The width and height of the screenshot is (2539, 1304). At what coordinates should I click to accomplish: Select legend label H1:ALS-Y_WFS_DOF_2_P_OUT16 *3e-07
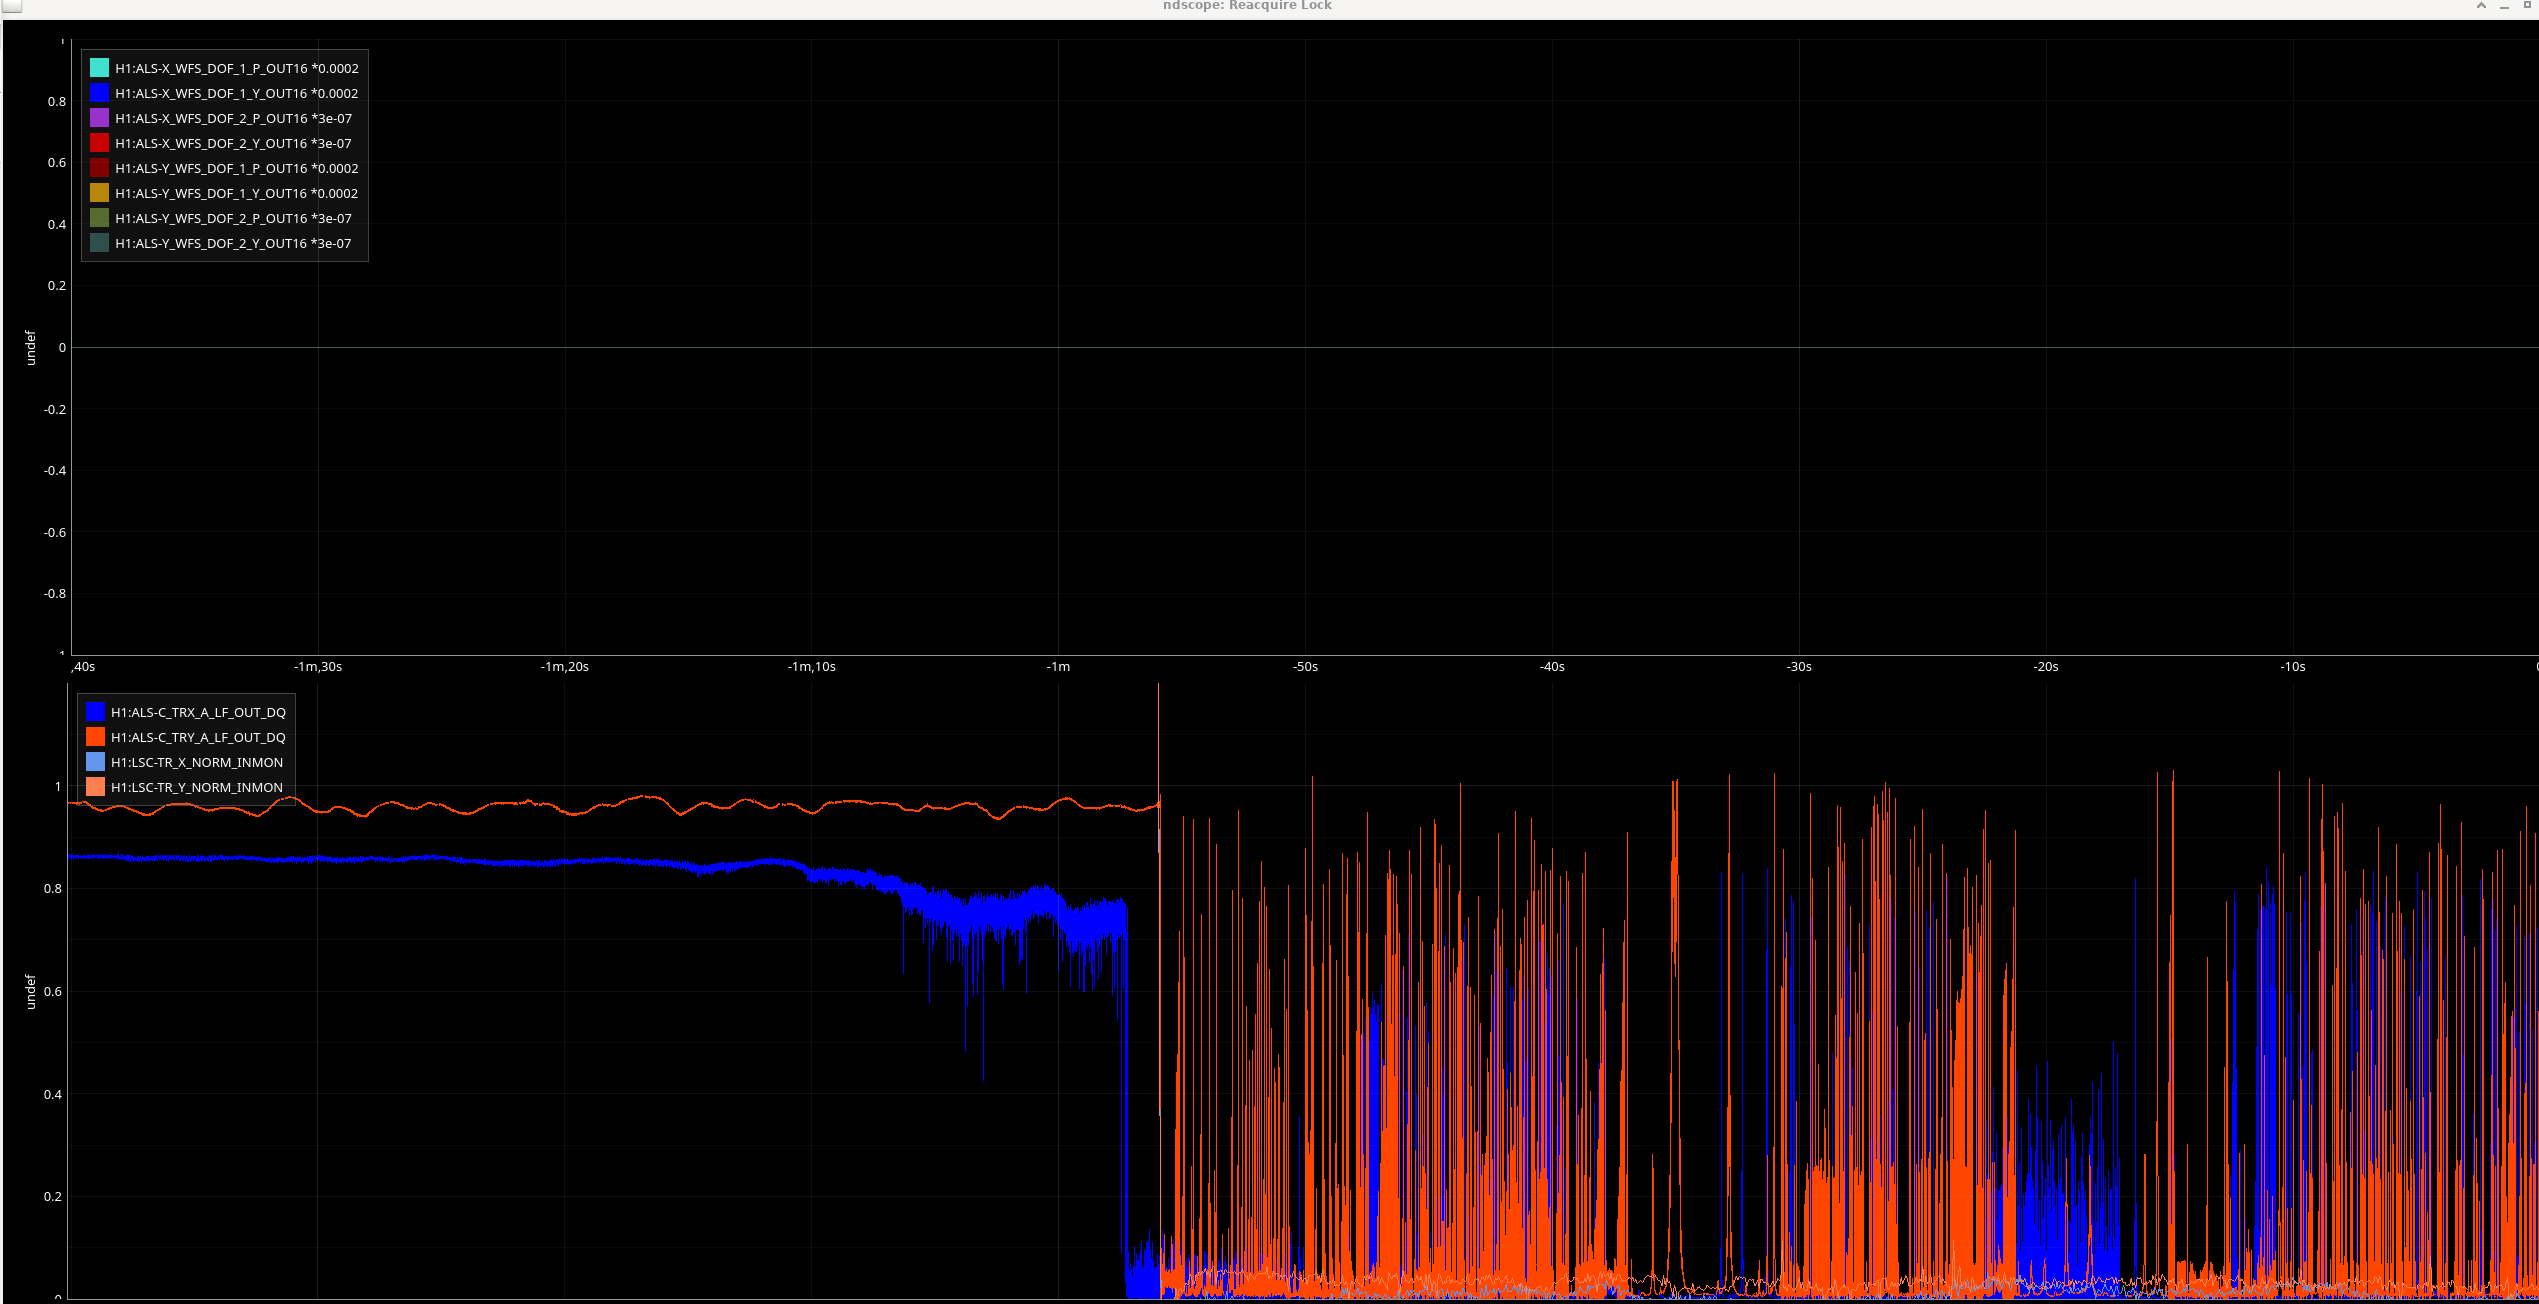click(233, 218)
